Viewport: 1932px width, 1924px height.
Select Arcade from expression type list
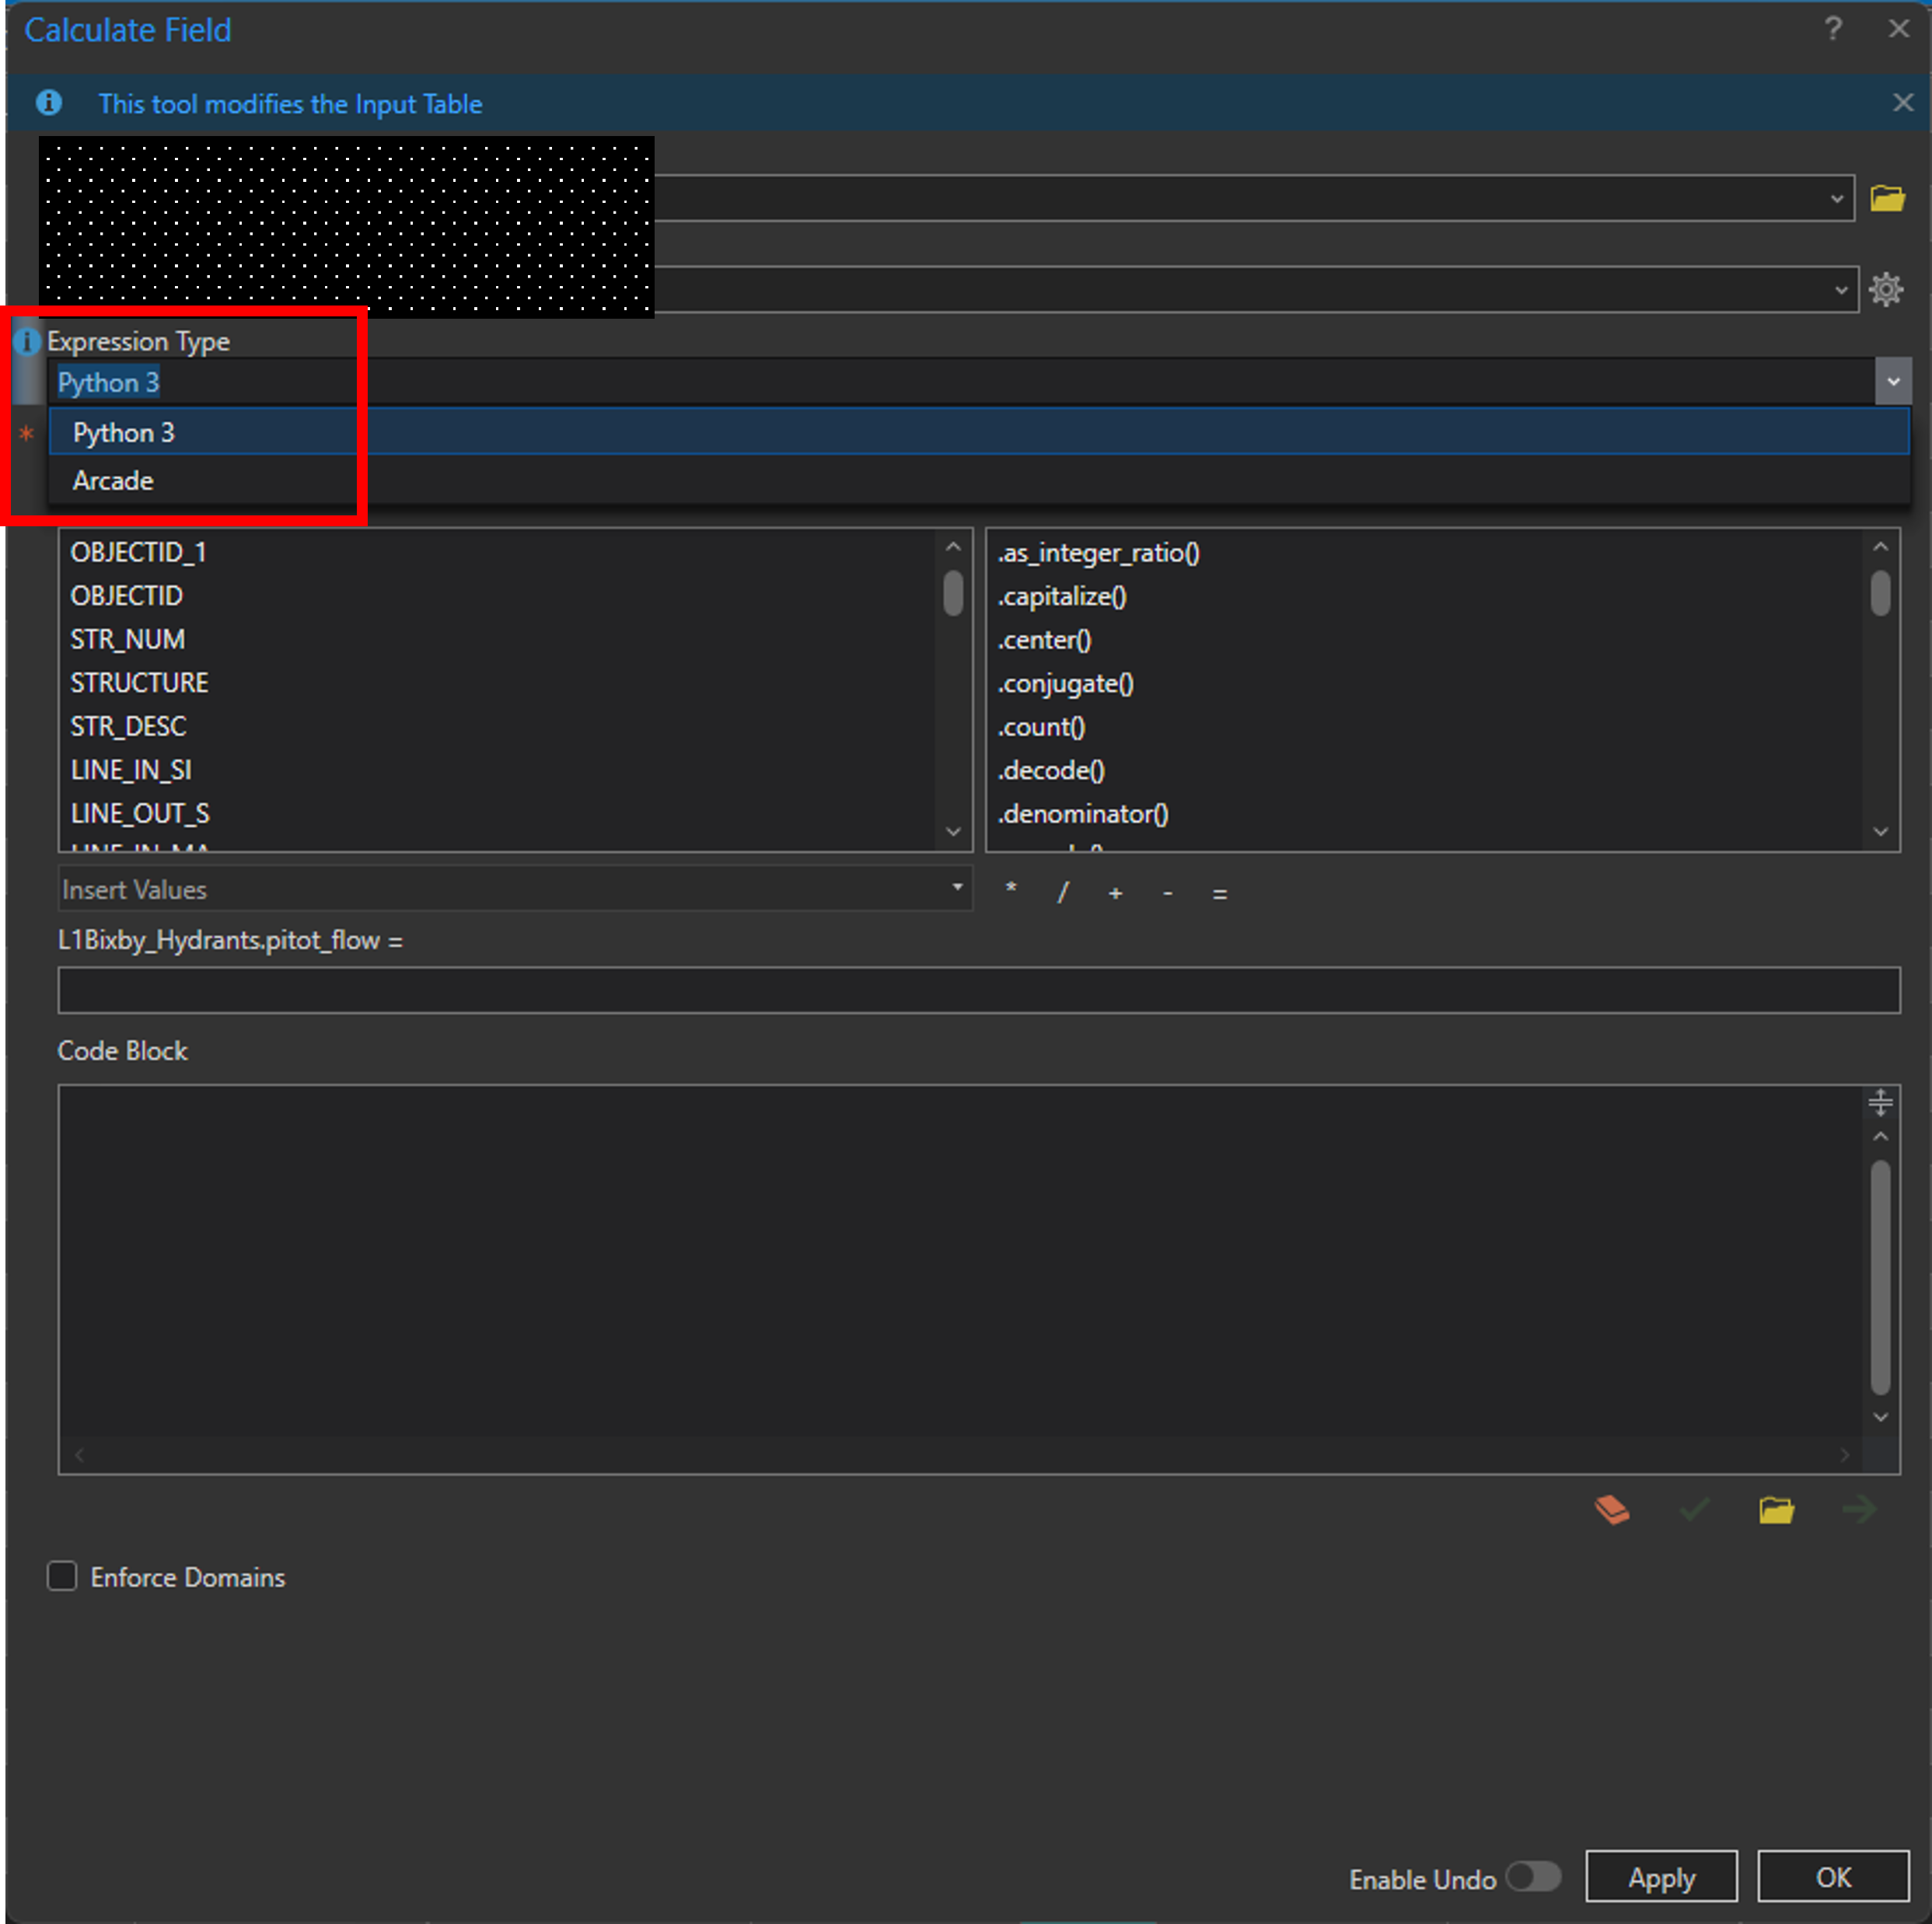click(x=113, y=481)
